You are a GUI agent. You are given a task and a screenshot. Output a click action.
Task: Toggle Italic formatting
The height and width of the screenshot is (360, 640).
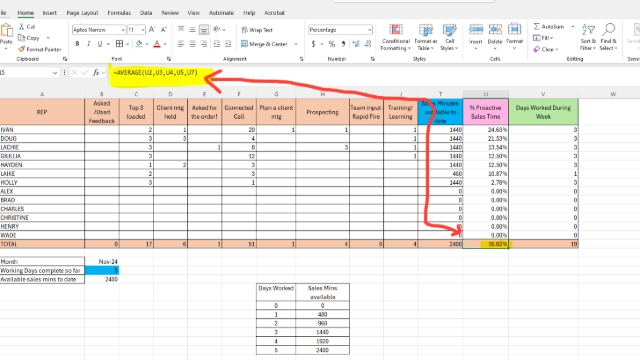pos(89,44)
